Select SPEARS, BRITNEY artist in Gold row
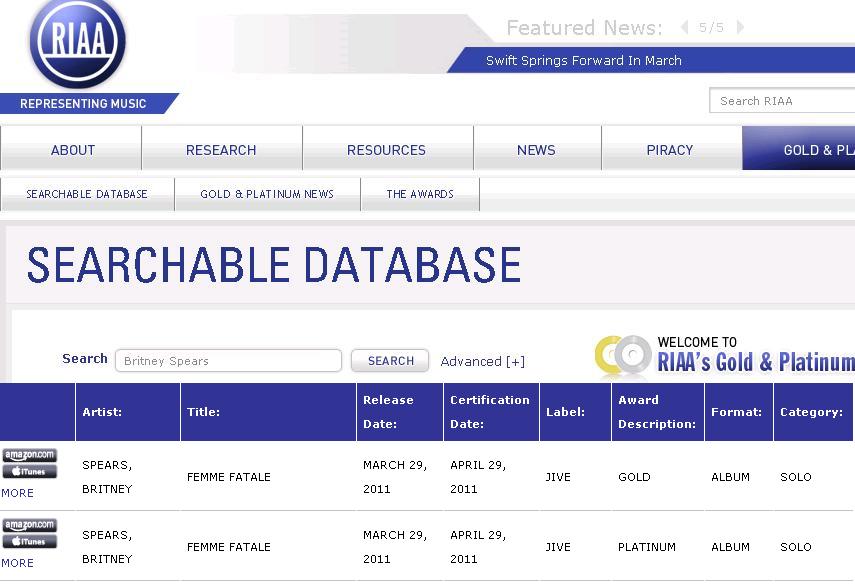Screen dimensions: 855x585 (107, 477)
